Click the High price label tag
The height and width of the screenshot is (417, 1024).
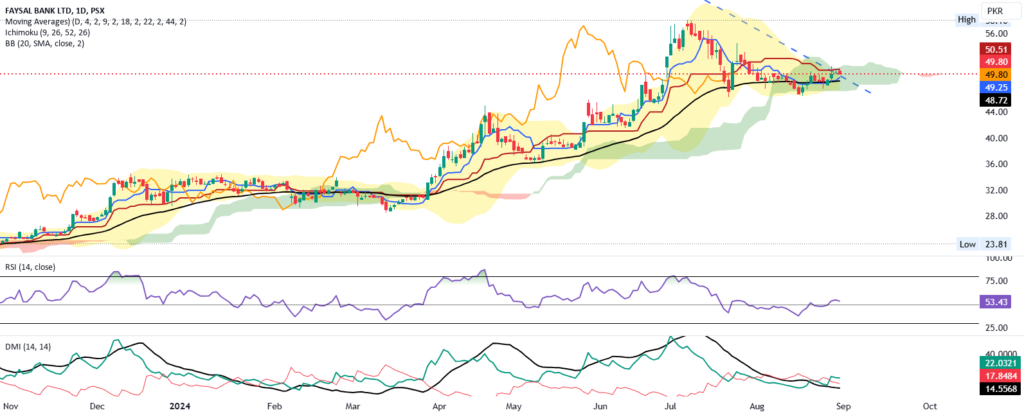pyautogui.click(x=965, y=19)
